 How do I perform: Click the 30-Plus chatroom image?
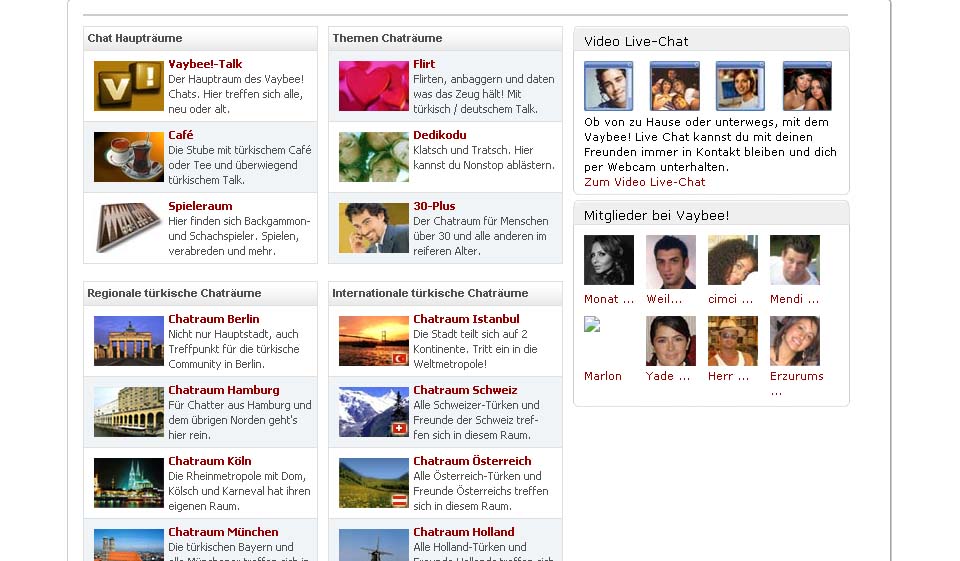tap(374, 228)
